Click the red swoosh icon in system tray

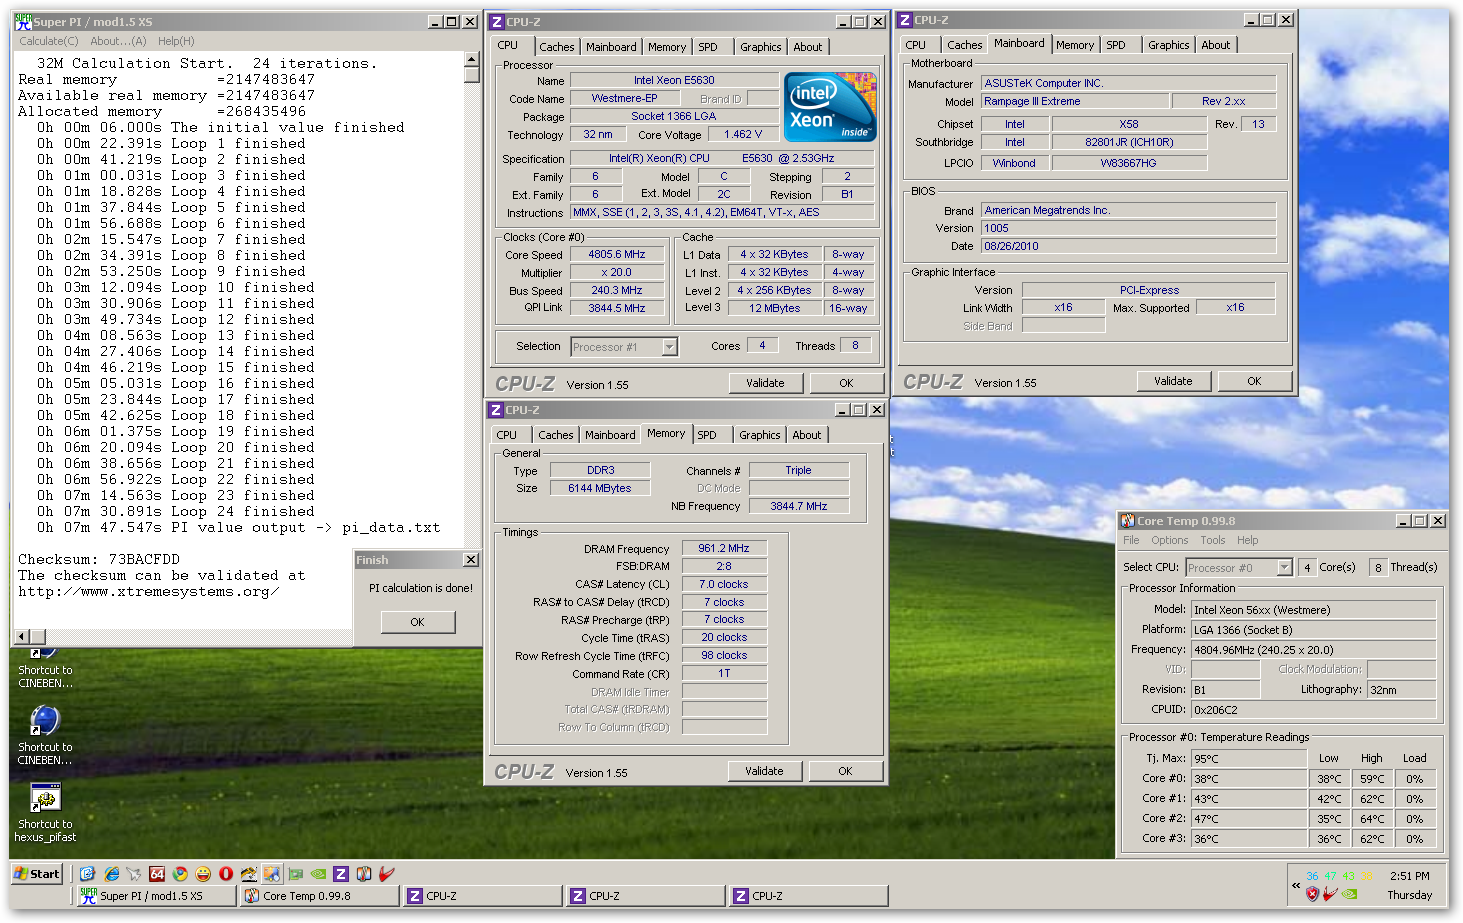click(x=1330, y=894)
